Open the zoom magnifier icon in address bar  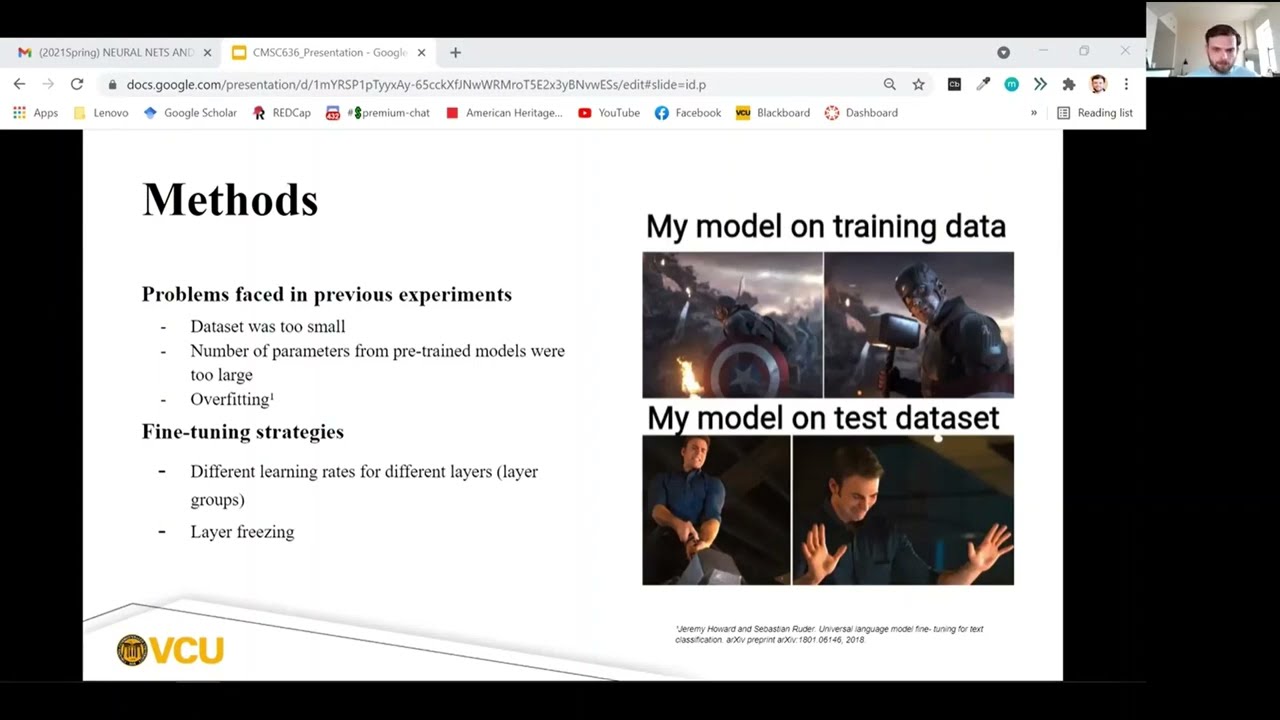889,85
